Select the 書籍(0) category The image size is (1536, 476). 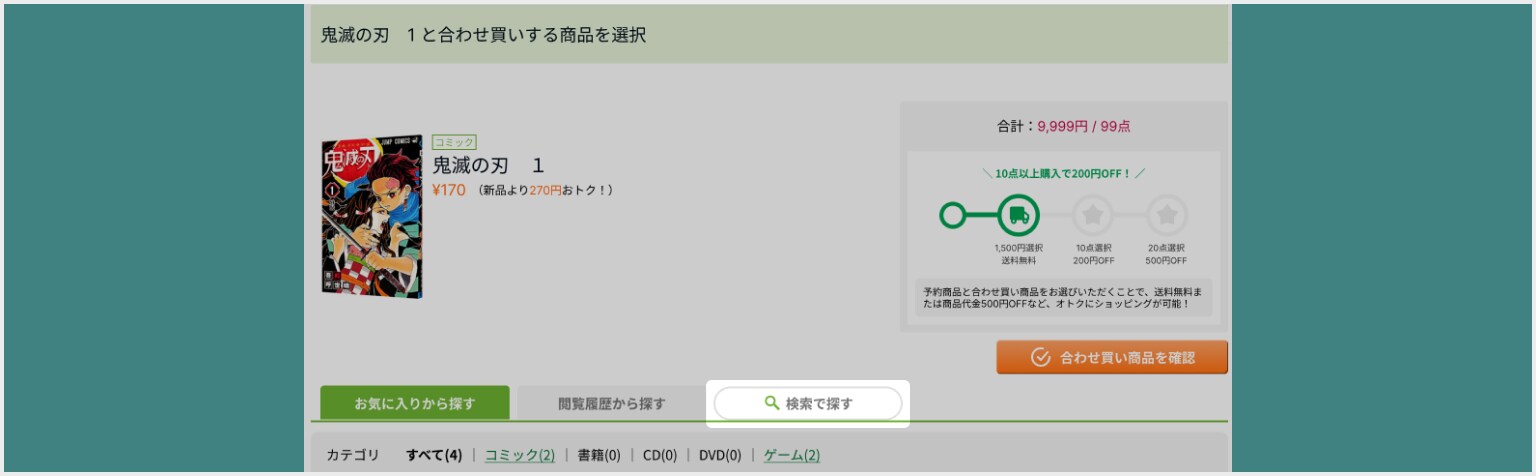(x=598, y=455)
